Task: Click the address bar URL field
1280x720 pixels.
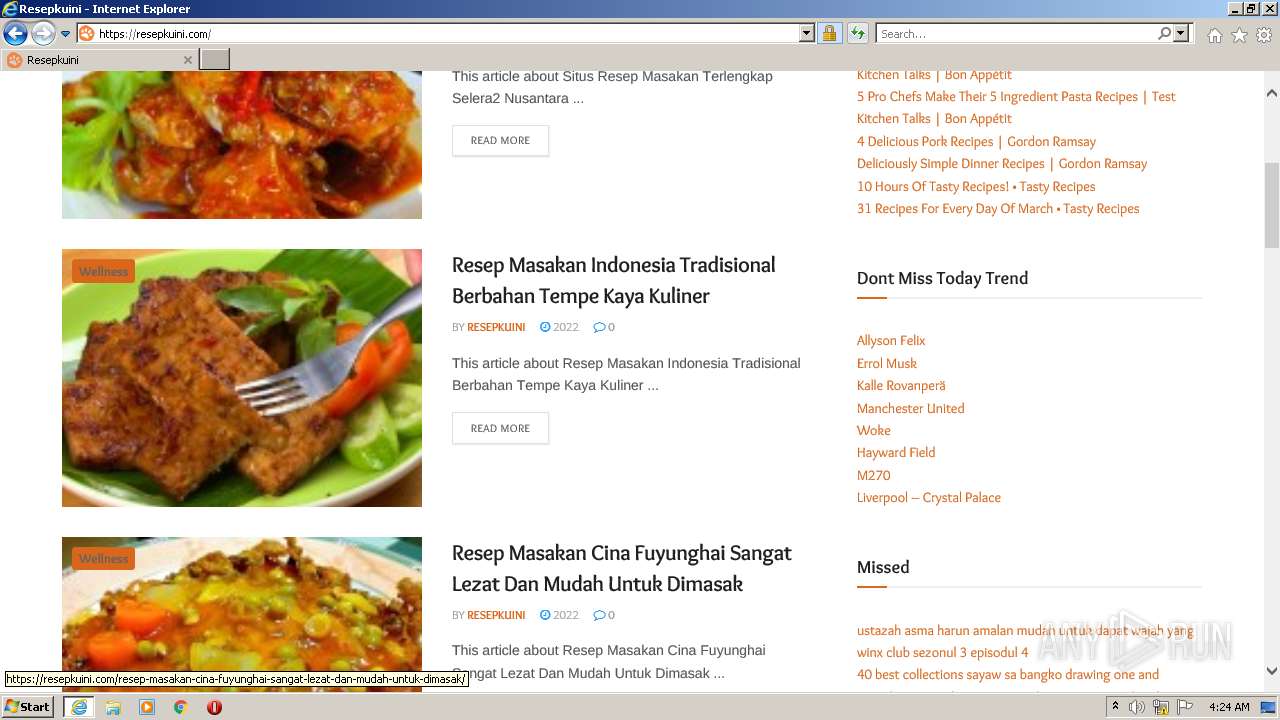Action: click(x=447, y=34)
